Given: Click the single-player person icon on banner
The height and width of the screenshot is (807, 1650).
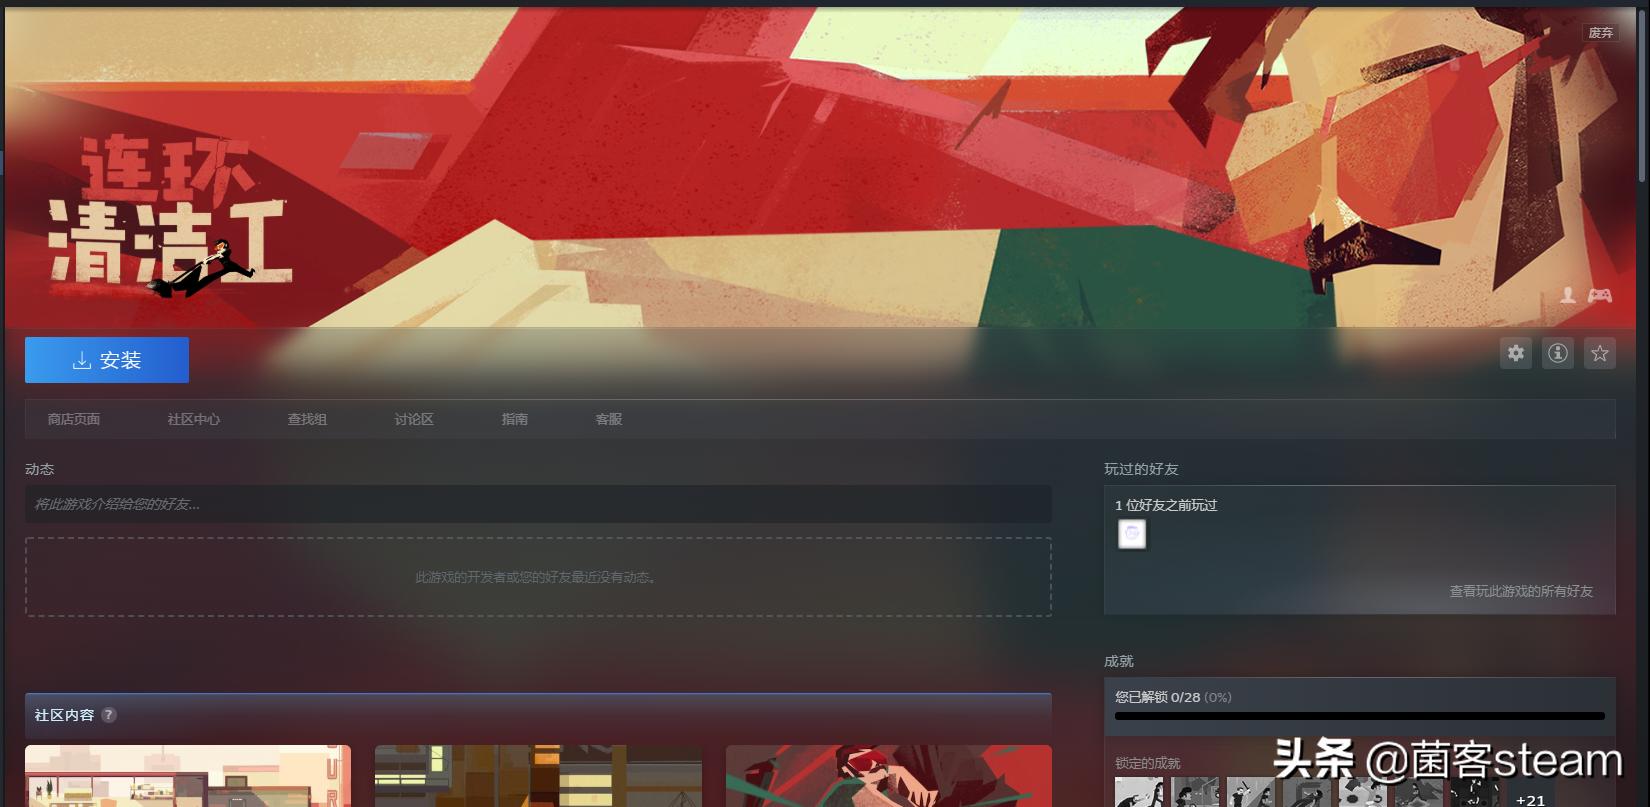Looking at the screenshot, I should pyautogui.click(x=1568, y=295).
